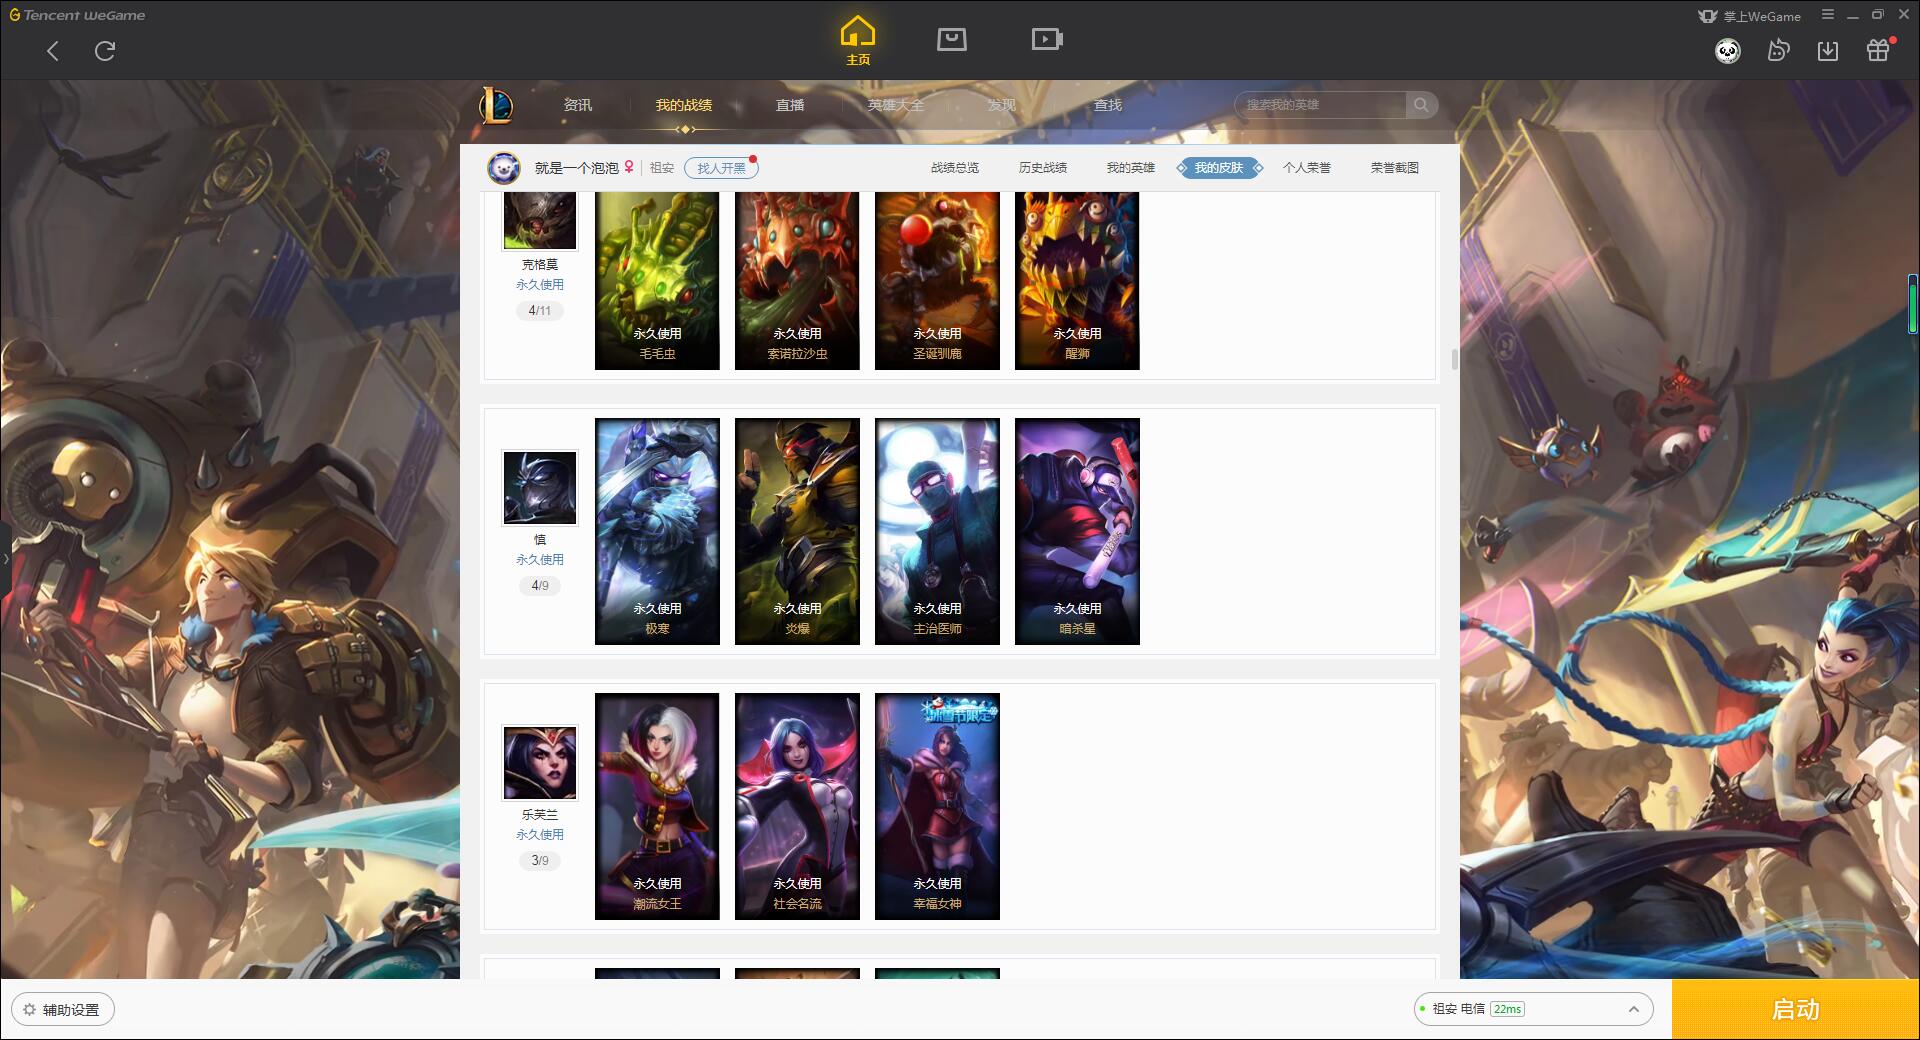Click the 祖安 server label beside username
This screenshot has height=1040, width=1920.
tap(662, 168)
